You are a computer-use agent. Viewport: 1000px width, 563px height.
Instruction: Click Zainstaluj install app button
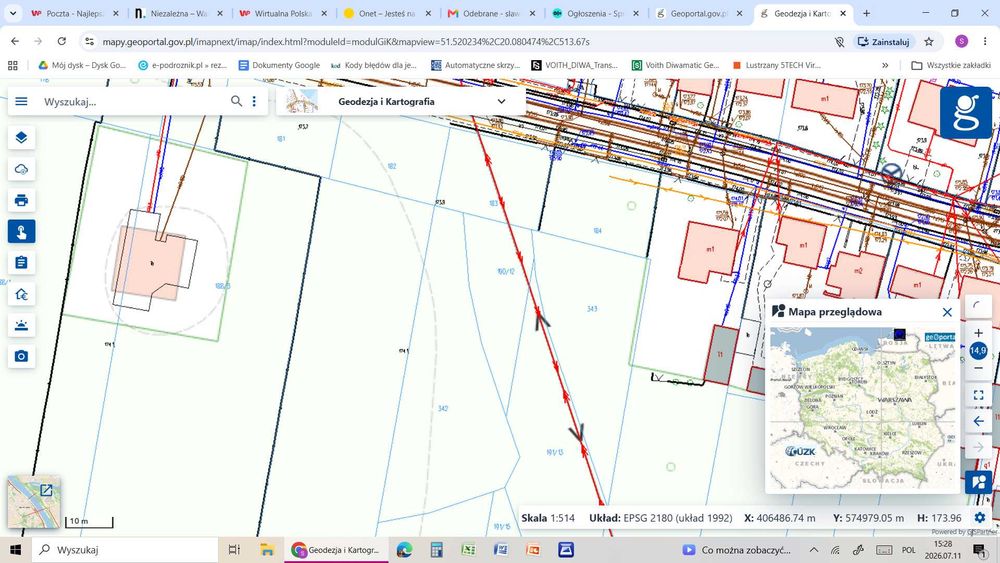pos(884,41)
